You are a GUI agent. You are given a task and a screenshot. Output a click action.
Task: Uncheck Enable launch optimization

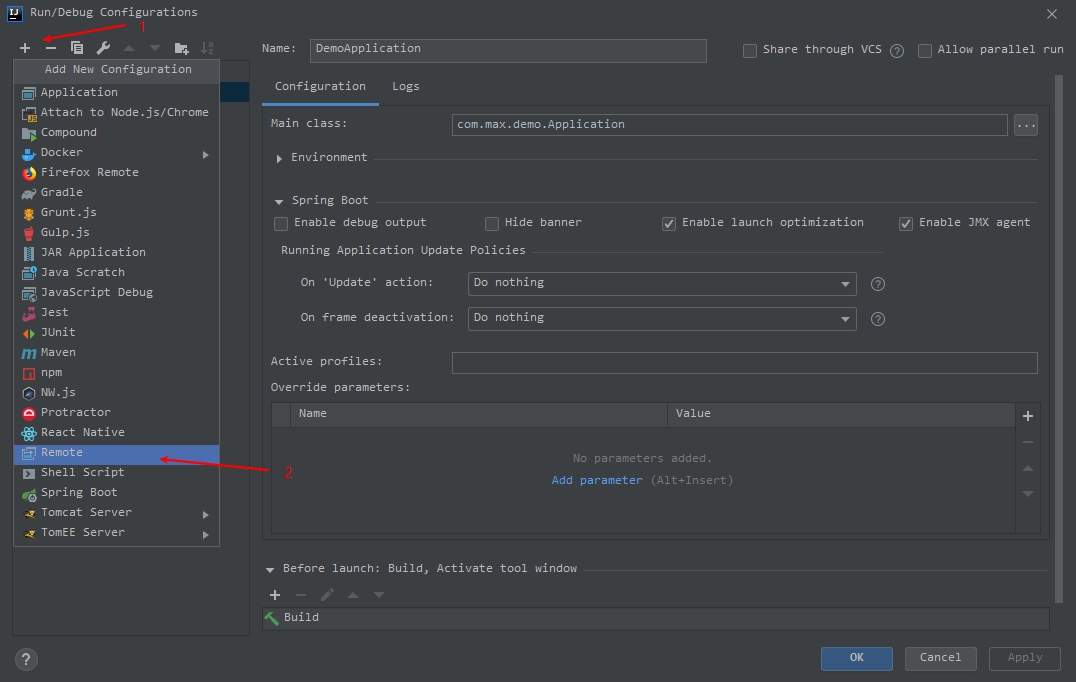pyautogui.click(x=668, y=224)
